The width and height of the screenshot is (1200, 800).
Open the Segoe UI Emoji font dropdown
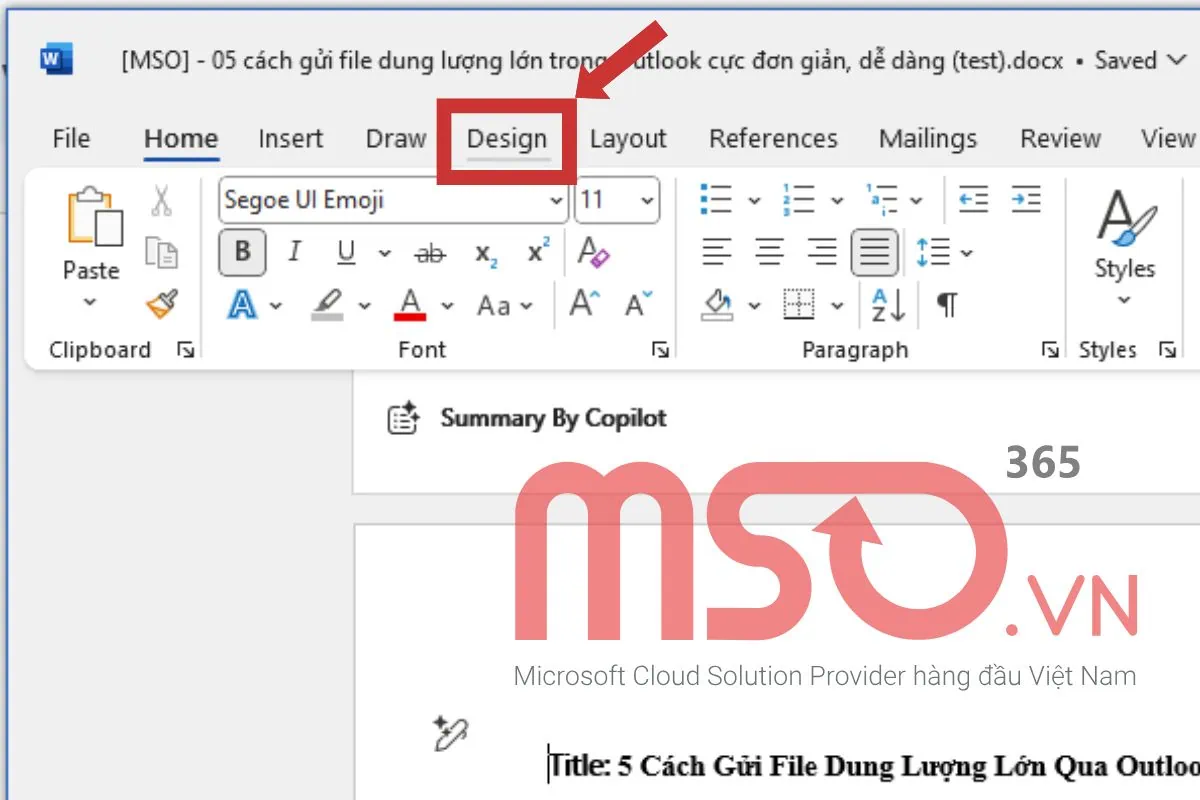tap(557, 200)
